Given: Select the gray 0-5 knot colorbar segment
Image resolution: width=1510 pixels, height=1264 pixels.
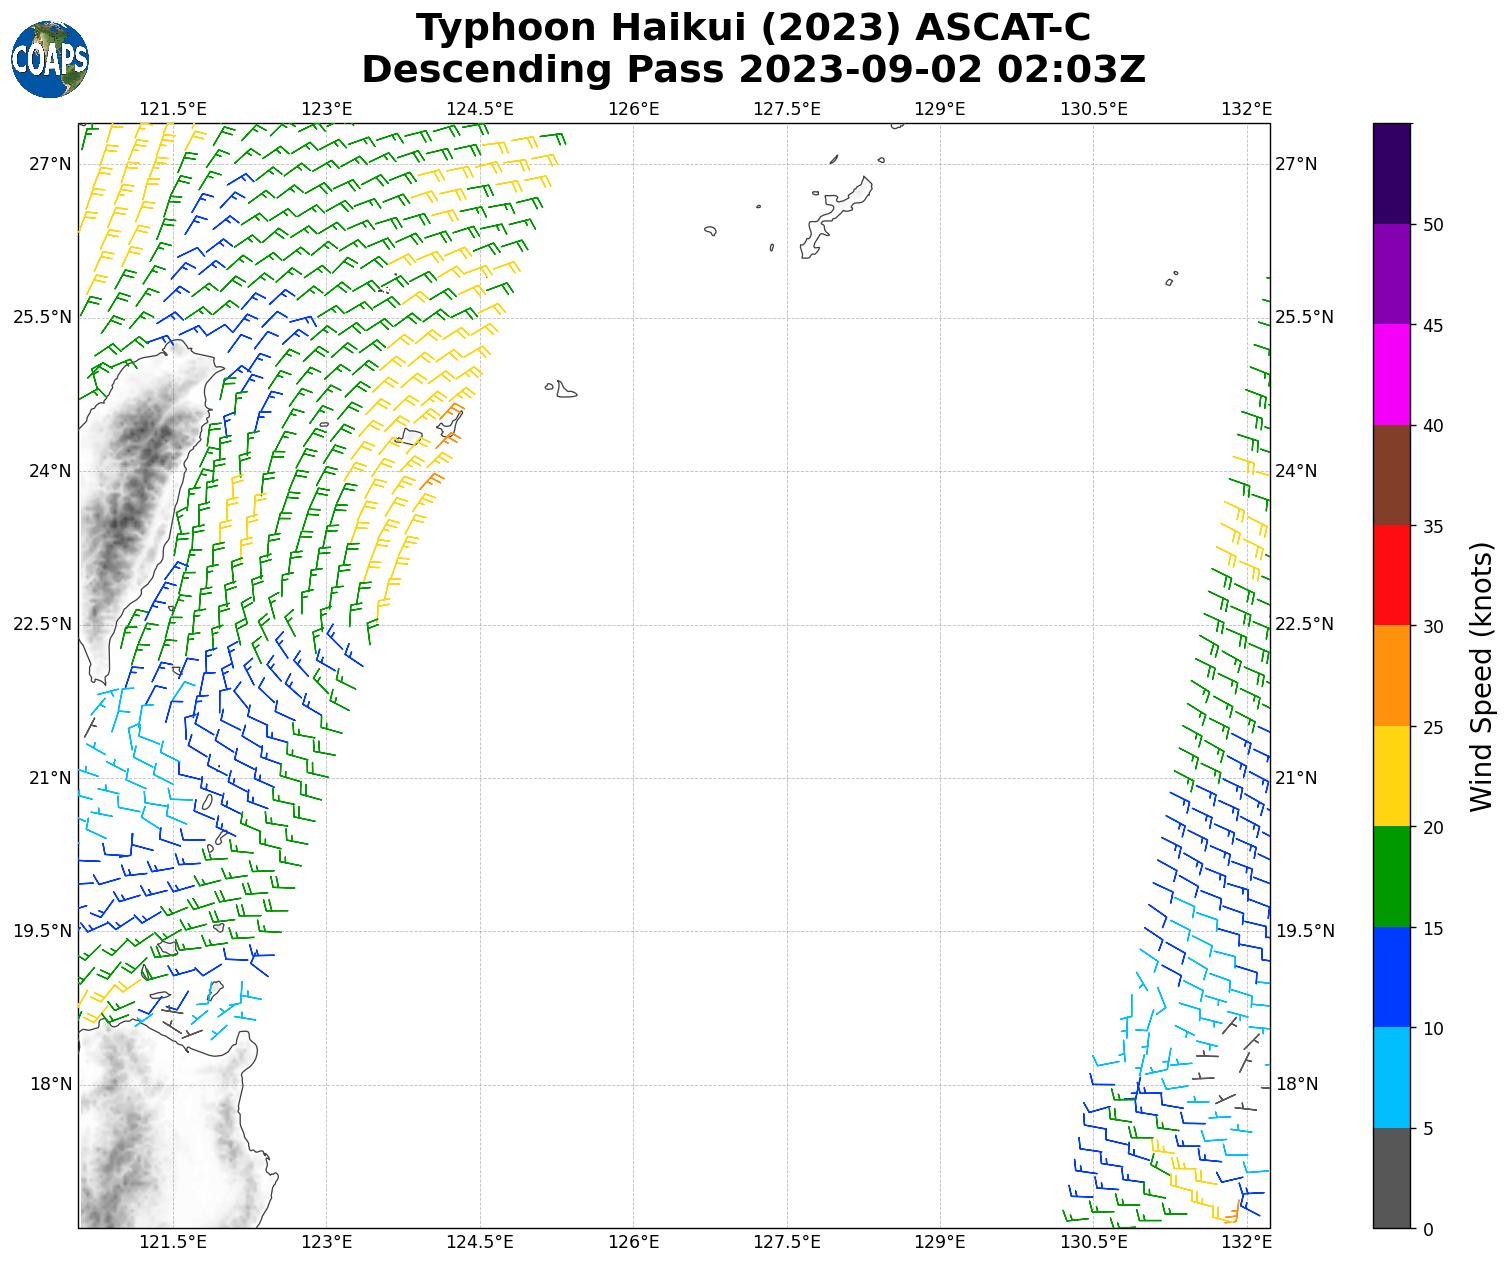Looking at the screenshot, I should pos(1391,1178).
